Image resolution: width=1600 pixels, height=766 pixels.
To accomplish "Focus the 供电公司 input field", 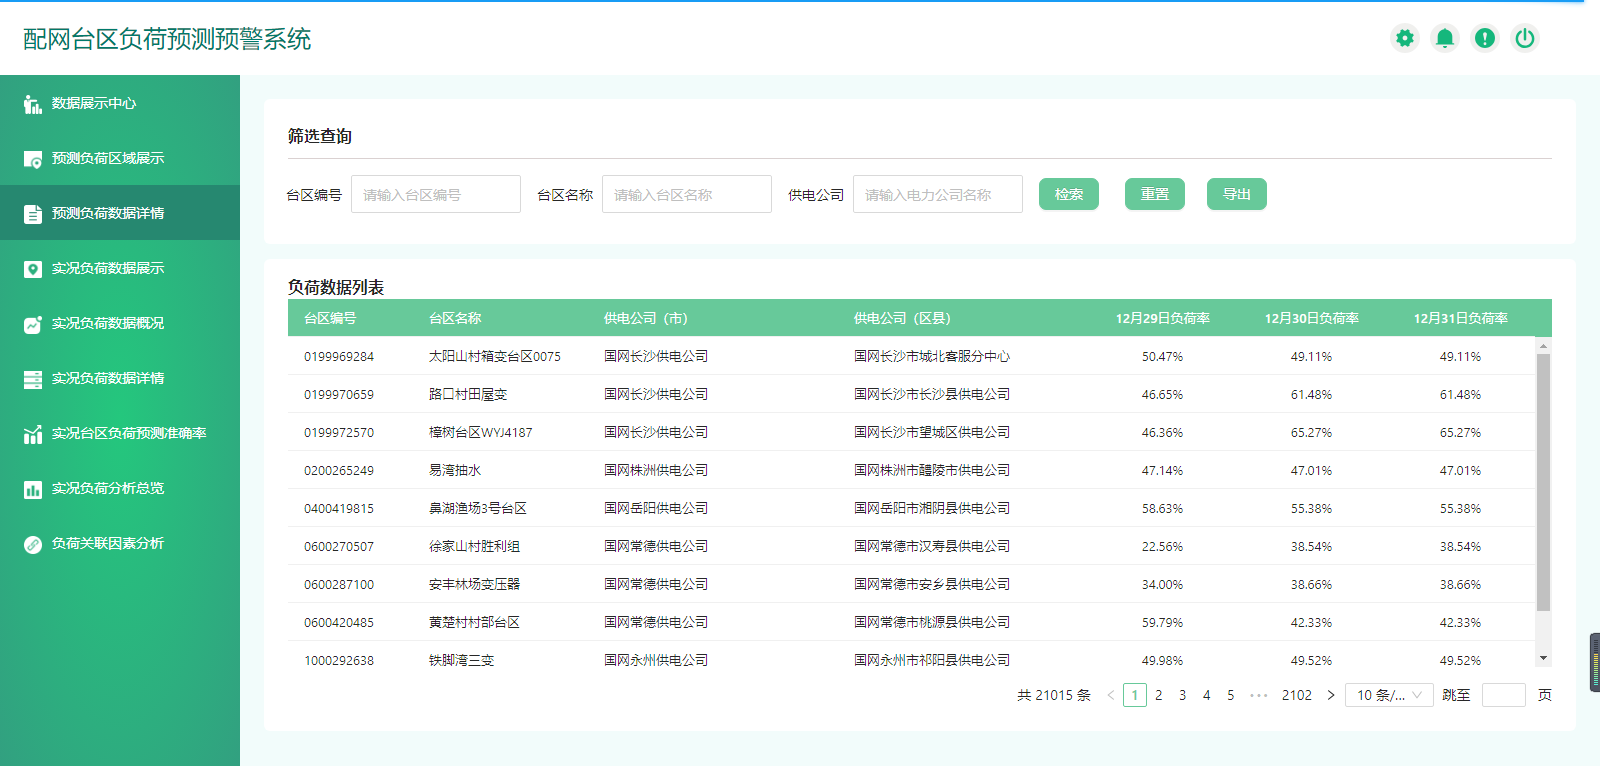I will click(938, 194).
